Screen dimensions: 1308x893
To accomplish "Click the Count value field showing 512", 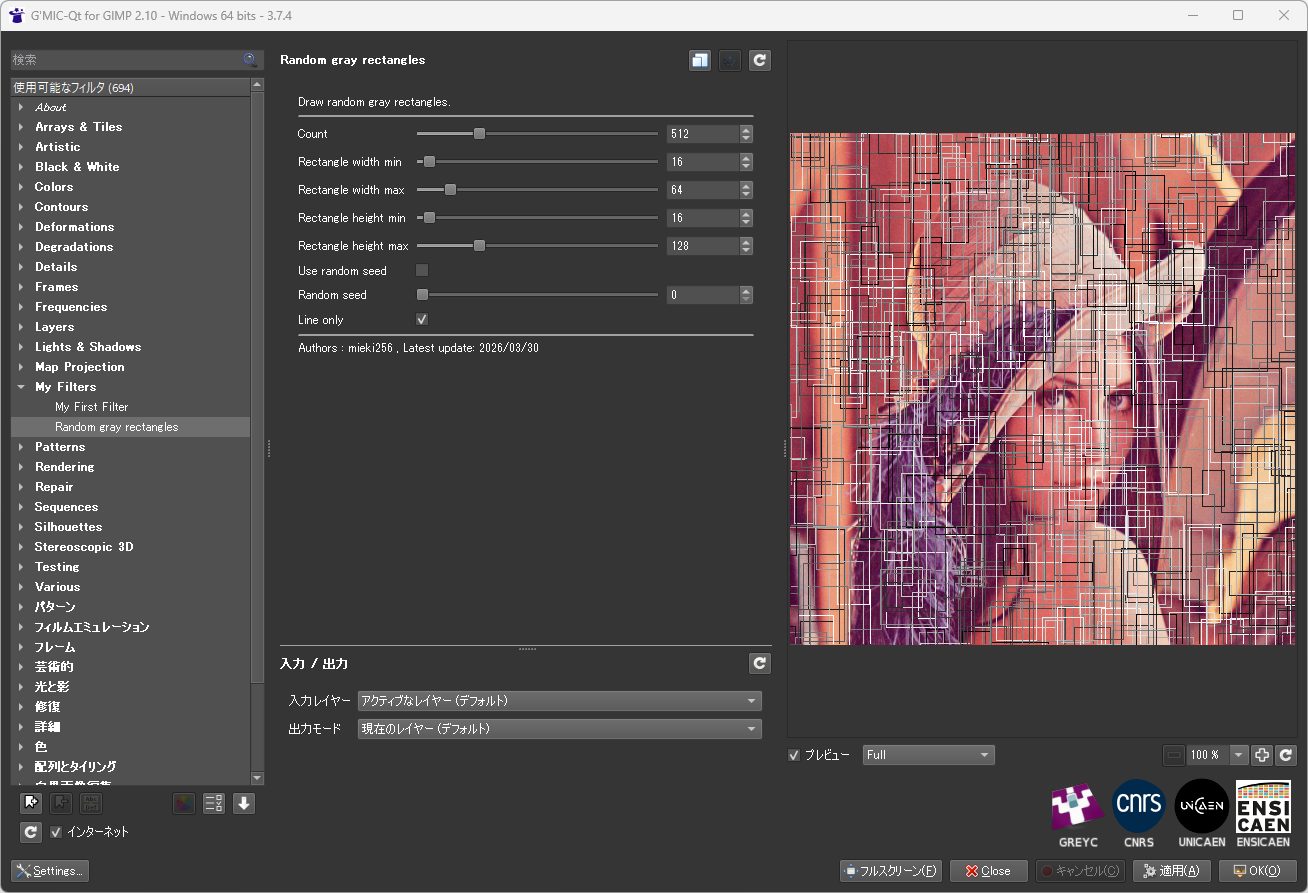I will point(703,133).
